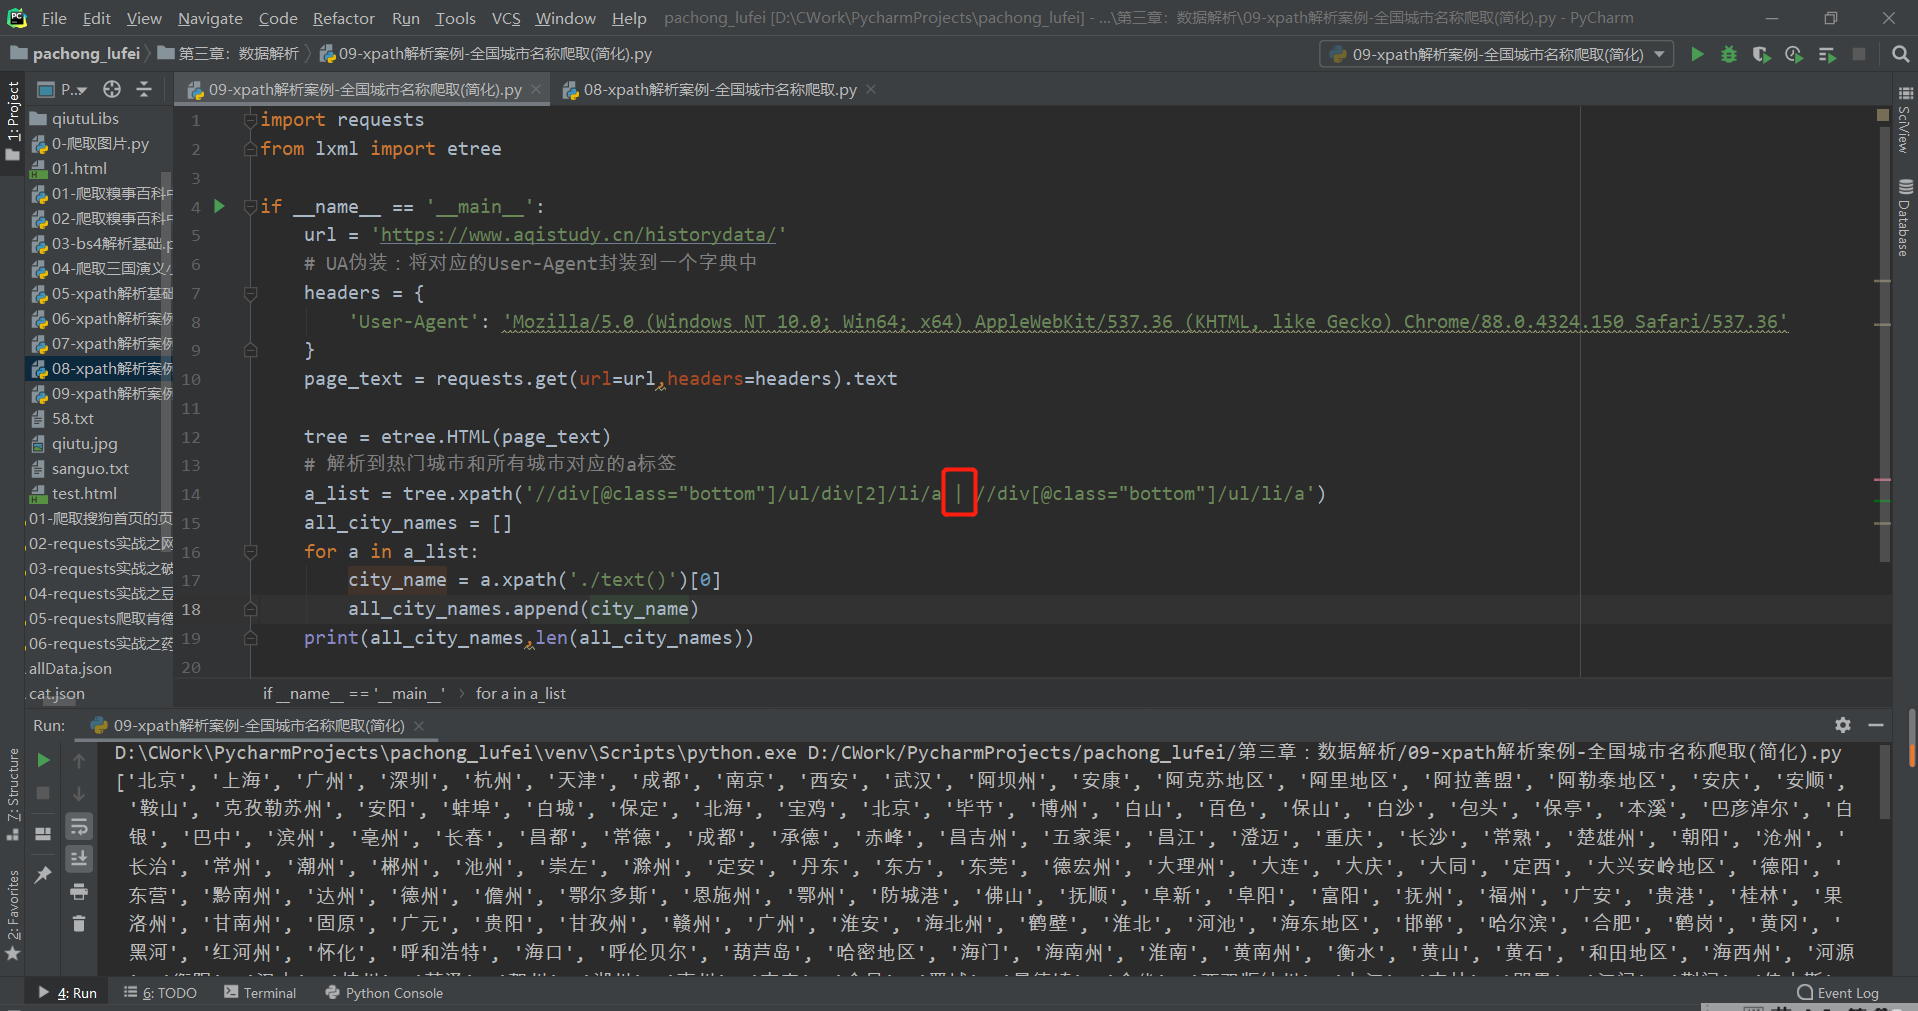Image resolution: width=1918 pixels, height=1011 pixels.
Task: Open the Project view selector dropdown
Action: pos(64,89)
